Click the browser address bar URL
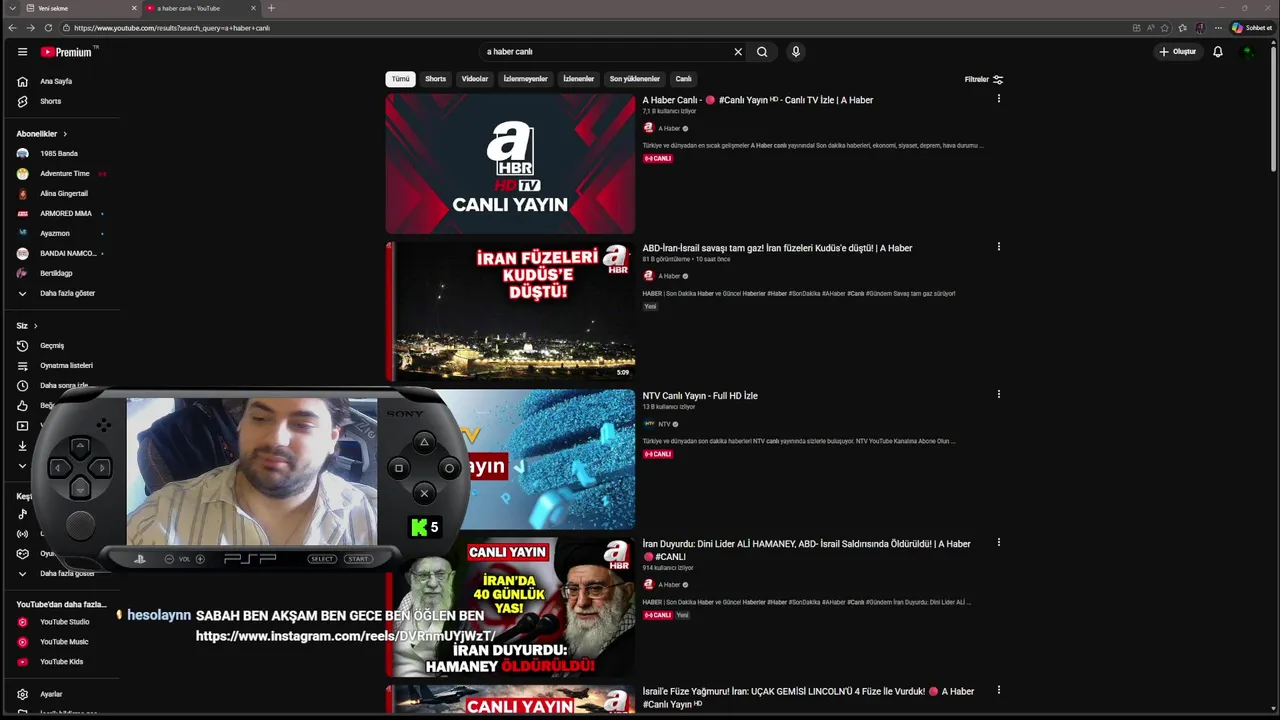This screenshot has width=1280, height=720. 172,28
